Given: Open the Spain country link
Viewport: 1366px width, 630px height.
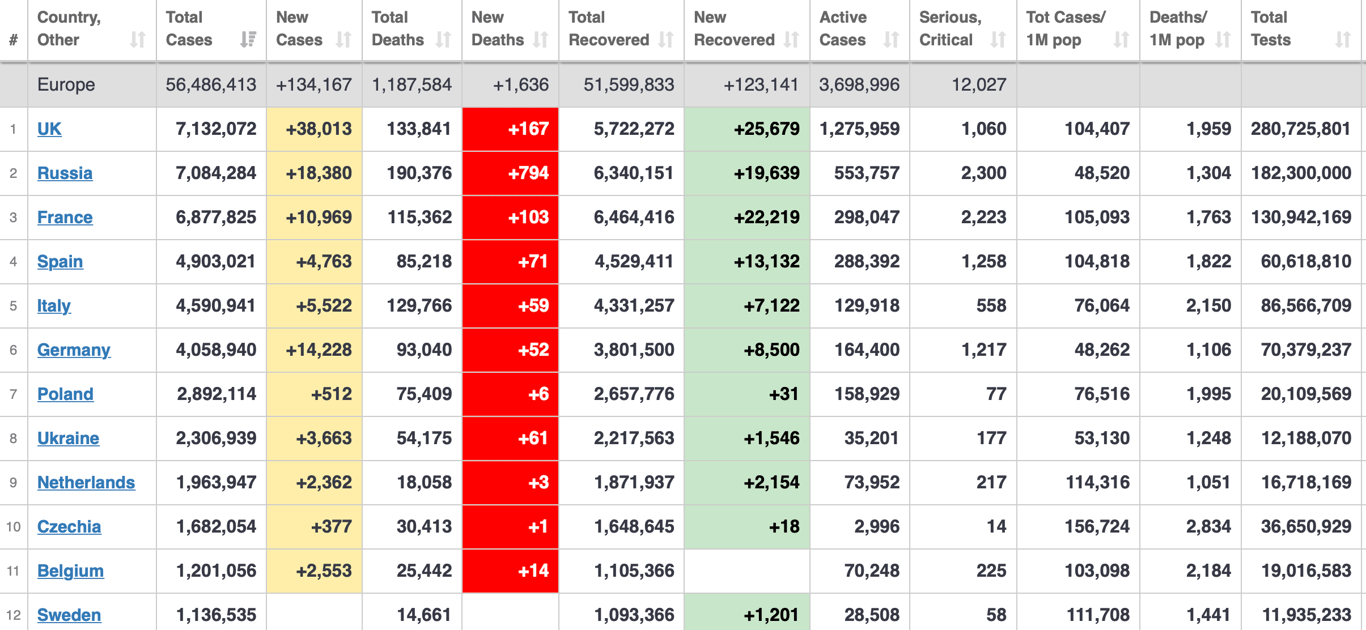Looking at the screenshot, I should click(x=60, y=261).
